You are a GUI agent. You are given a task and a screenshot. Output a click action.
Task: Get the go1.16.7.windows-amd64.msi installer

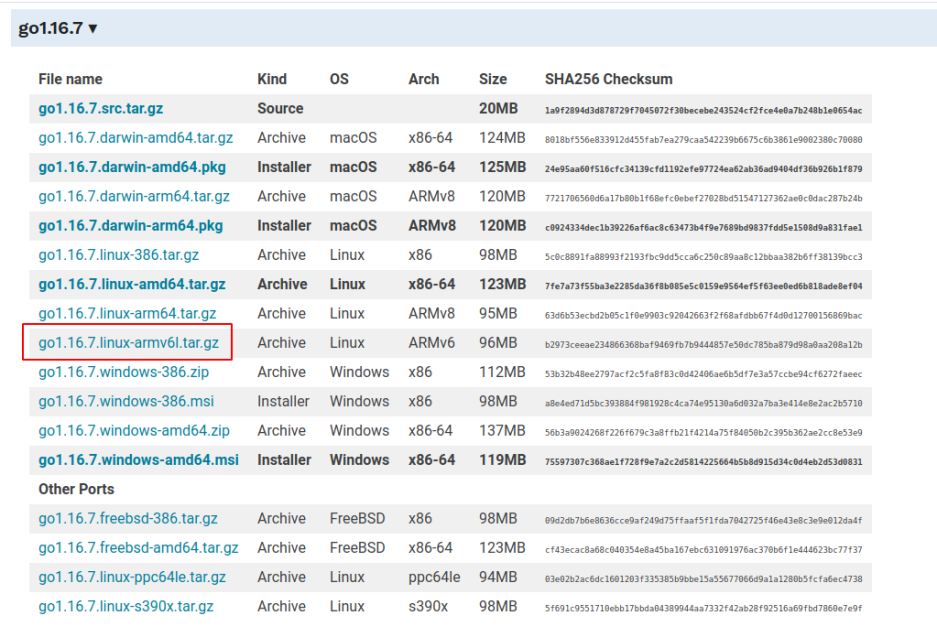coord(138,460)
